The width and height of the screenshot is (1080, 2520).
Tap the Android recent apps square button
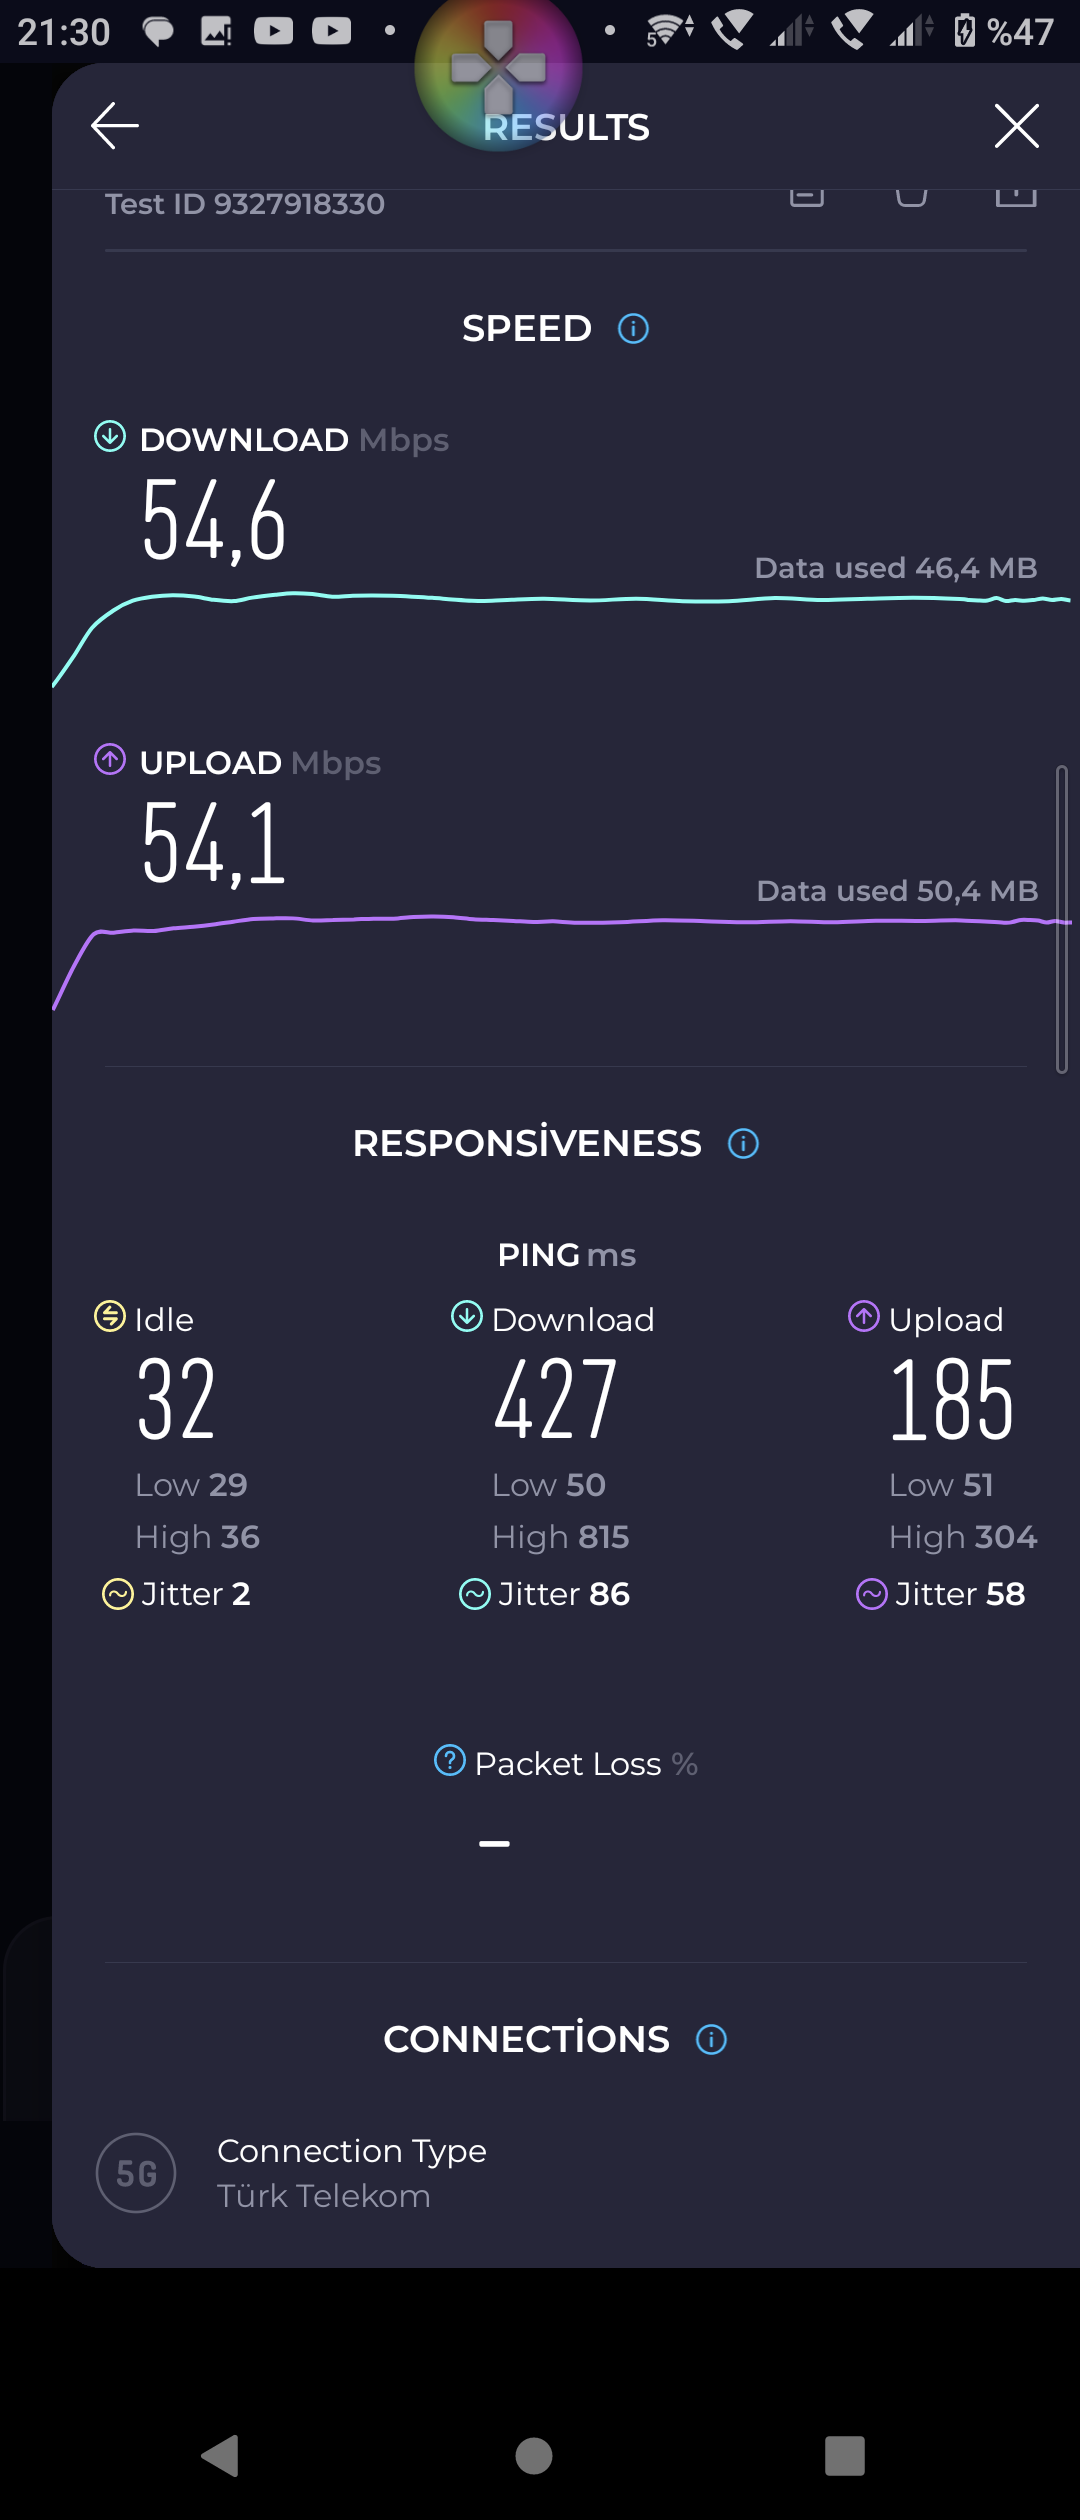pos(845,2455)
